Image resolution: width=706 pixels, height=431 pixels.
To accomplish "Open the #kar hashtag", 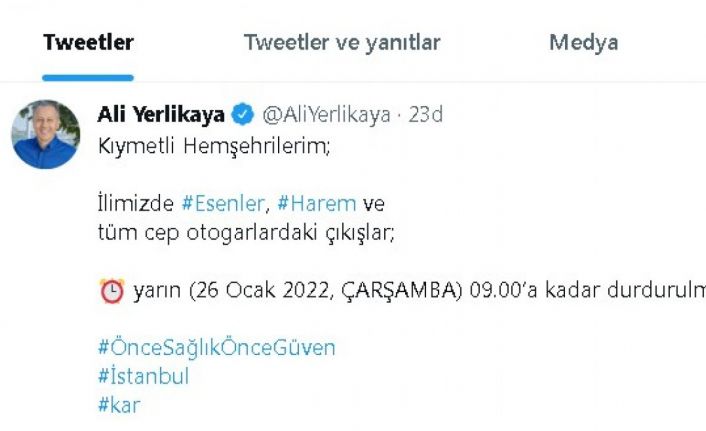I will 119,405.
